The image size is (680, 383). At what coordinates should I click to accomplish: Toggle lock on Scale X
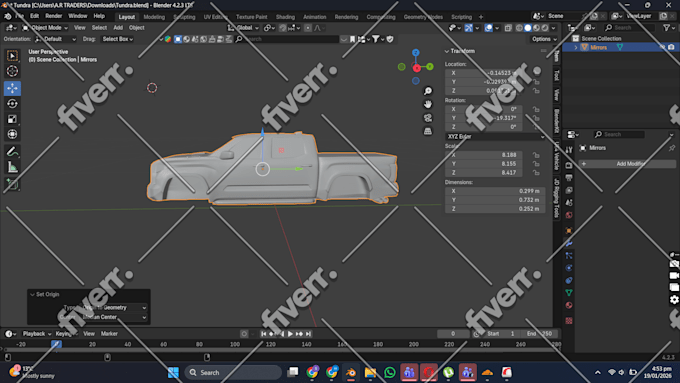point(536,155)
